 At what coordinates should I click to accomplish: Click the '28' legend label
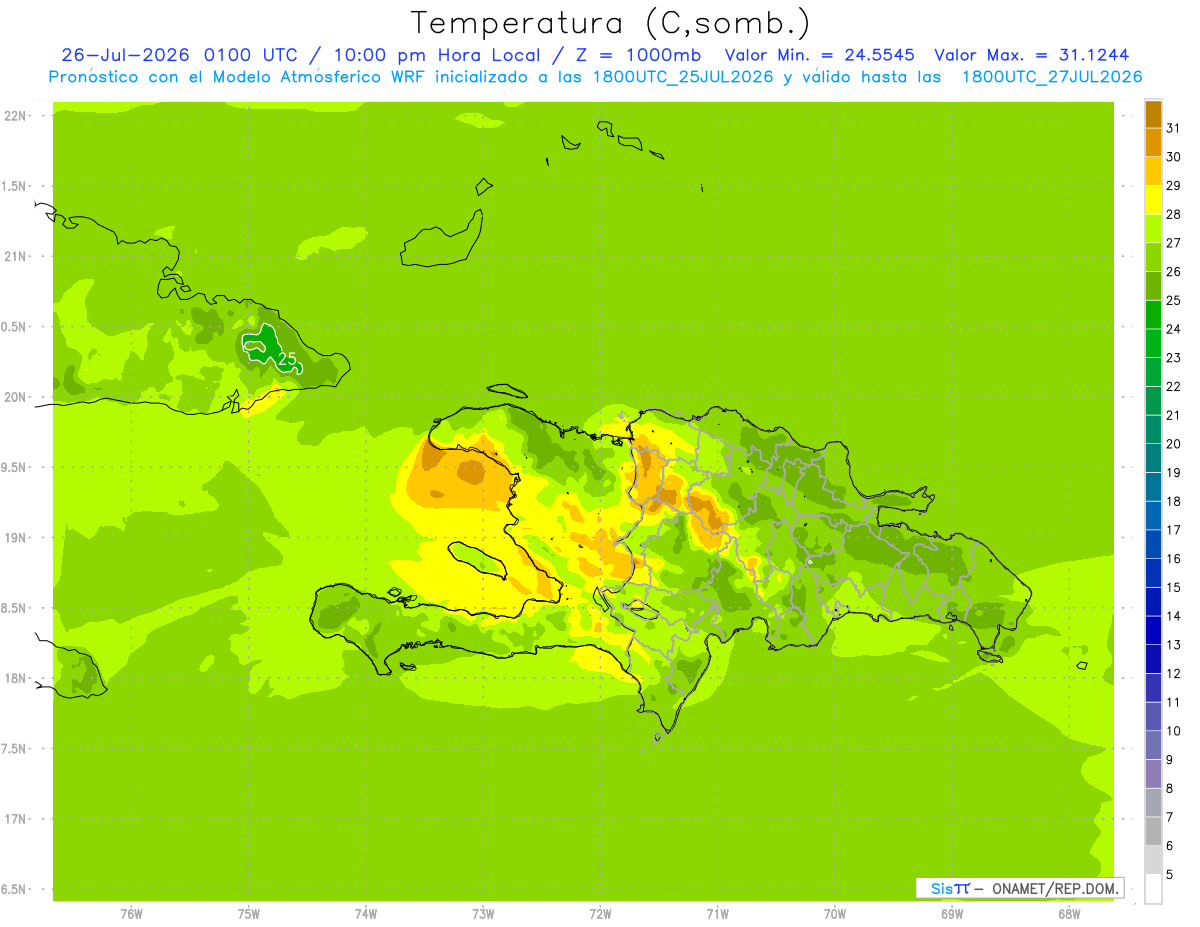1173,214
